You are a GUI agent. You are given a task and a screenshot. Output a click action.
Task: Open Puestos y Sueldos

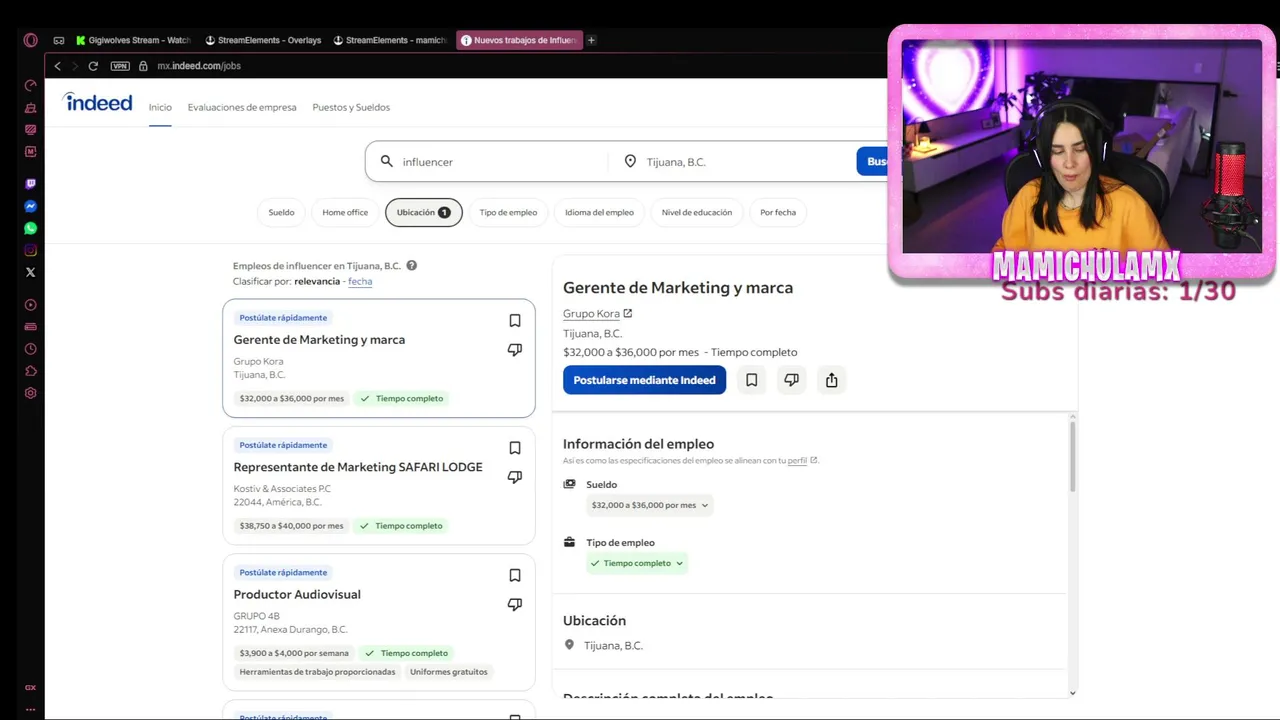point(351,107)
